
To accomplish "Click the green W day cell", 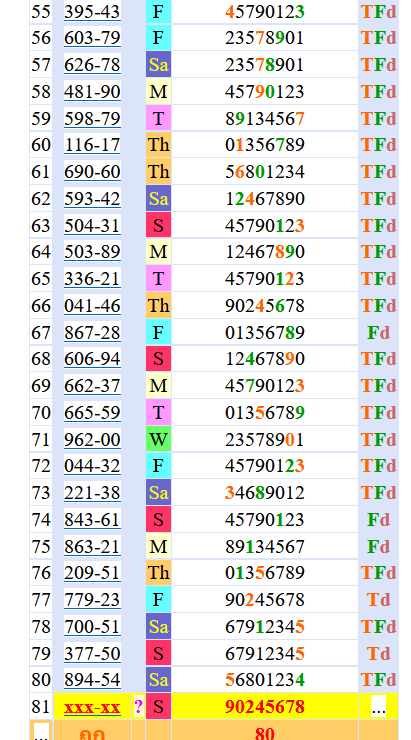I will pos(158,439).
